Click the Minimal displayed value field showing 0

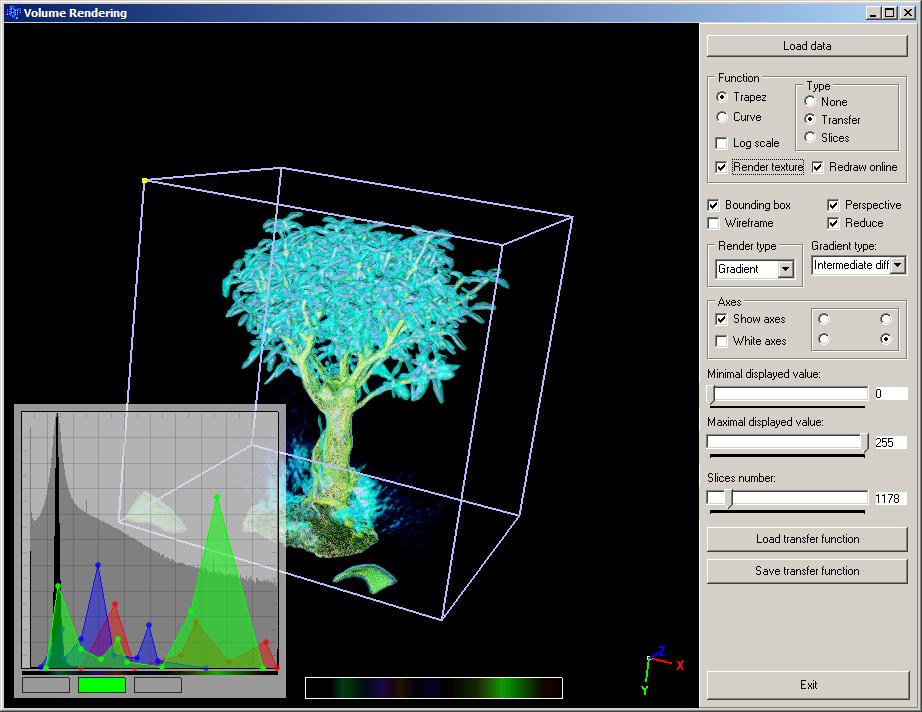(x=890, y=394)
